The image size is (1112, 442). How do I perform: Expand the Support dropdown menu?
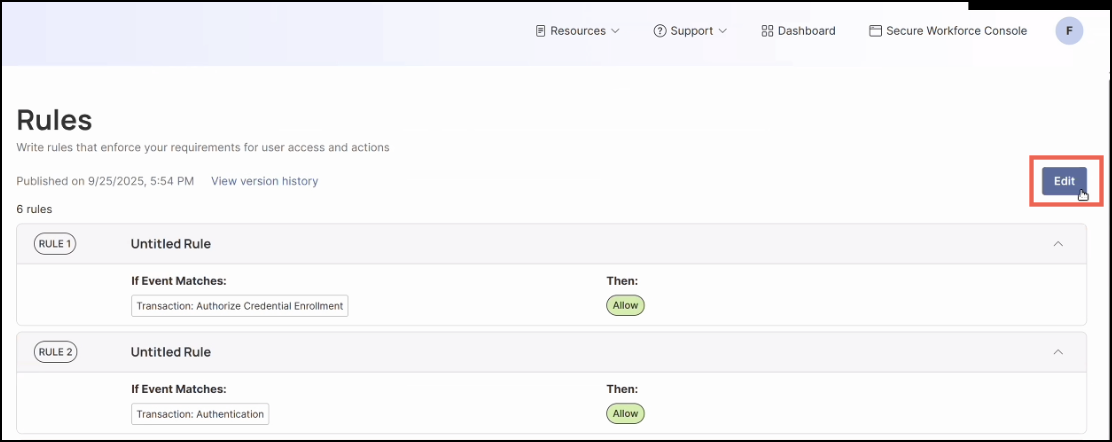(x=692, y=31)
